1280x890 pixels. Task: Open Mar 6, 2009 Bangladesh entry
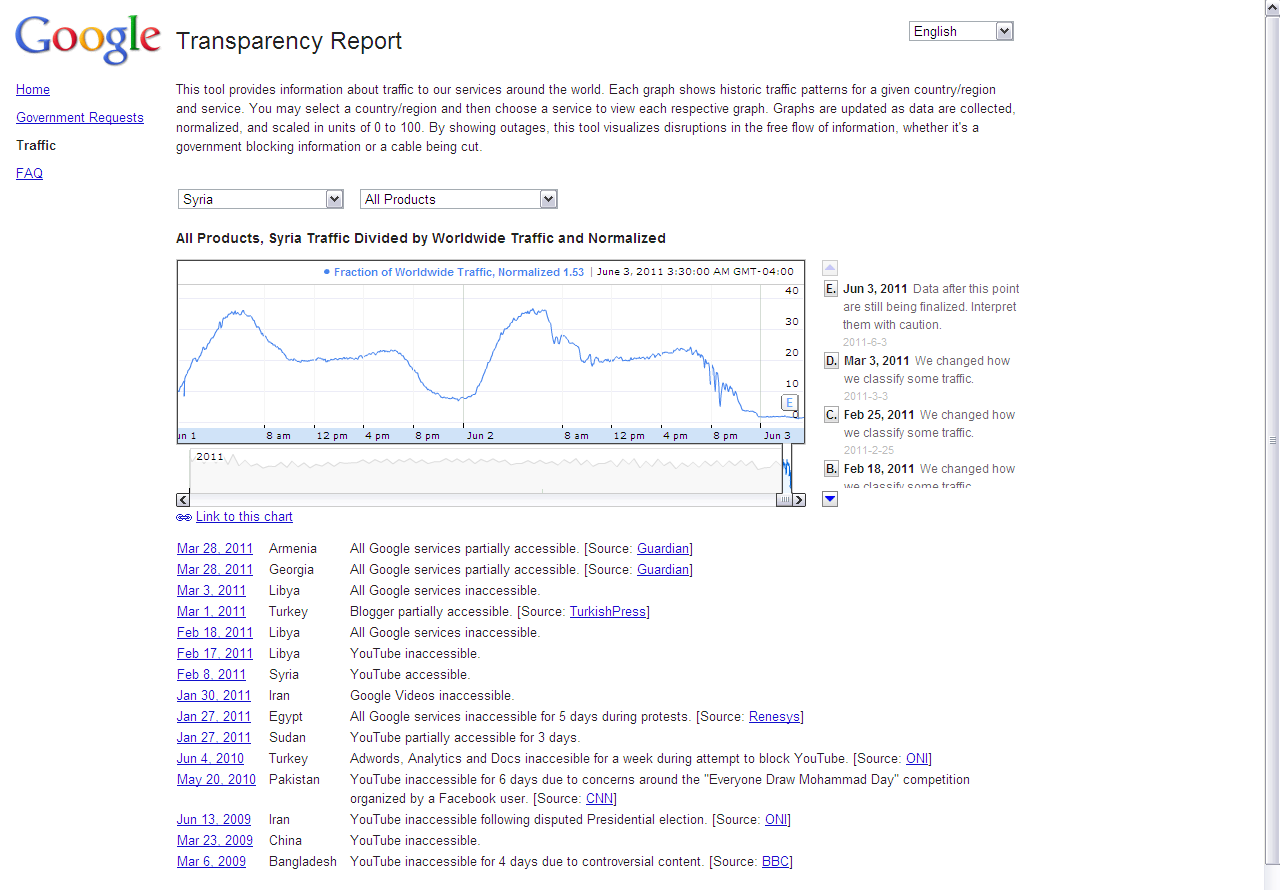click(x=211, y=861)
